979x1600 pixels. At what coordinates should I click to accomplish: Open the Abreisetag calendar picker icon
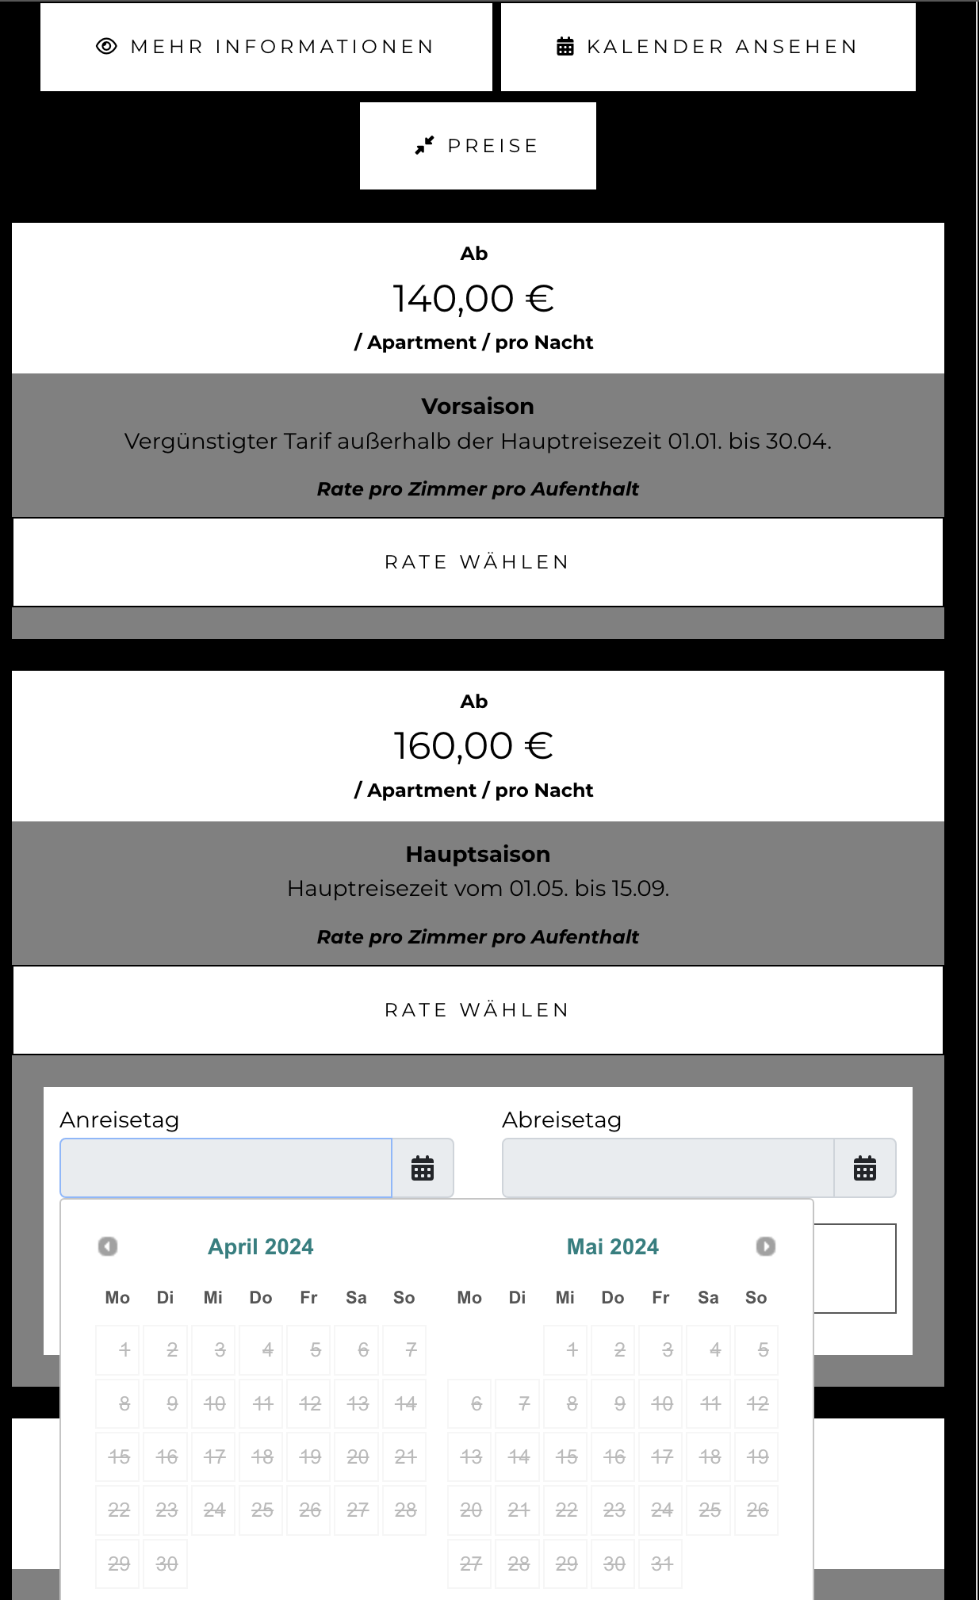pos(865,1168)
